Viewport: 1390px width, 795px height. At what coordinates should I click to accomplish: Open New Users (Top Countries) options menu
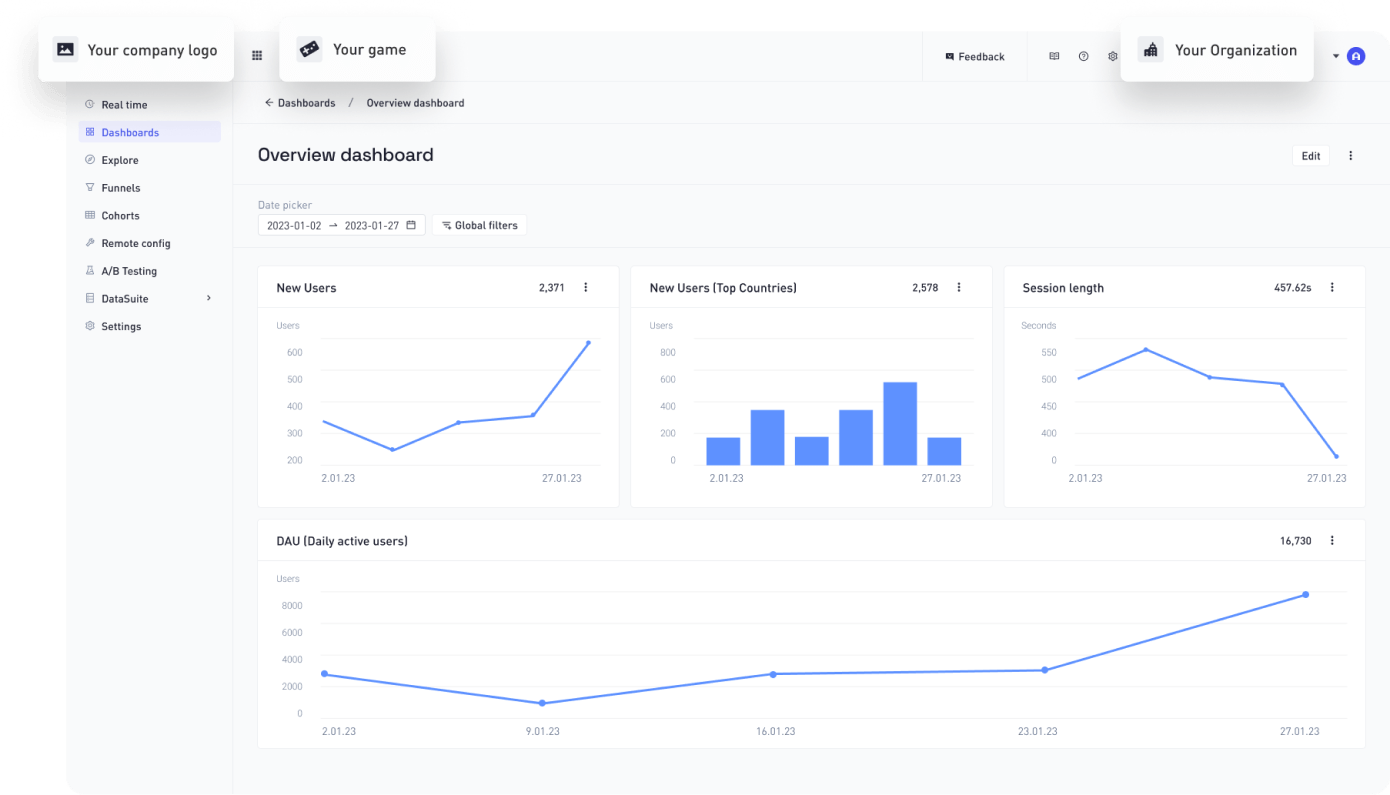(959, 288)
